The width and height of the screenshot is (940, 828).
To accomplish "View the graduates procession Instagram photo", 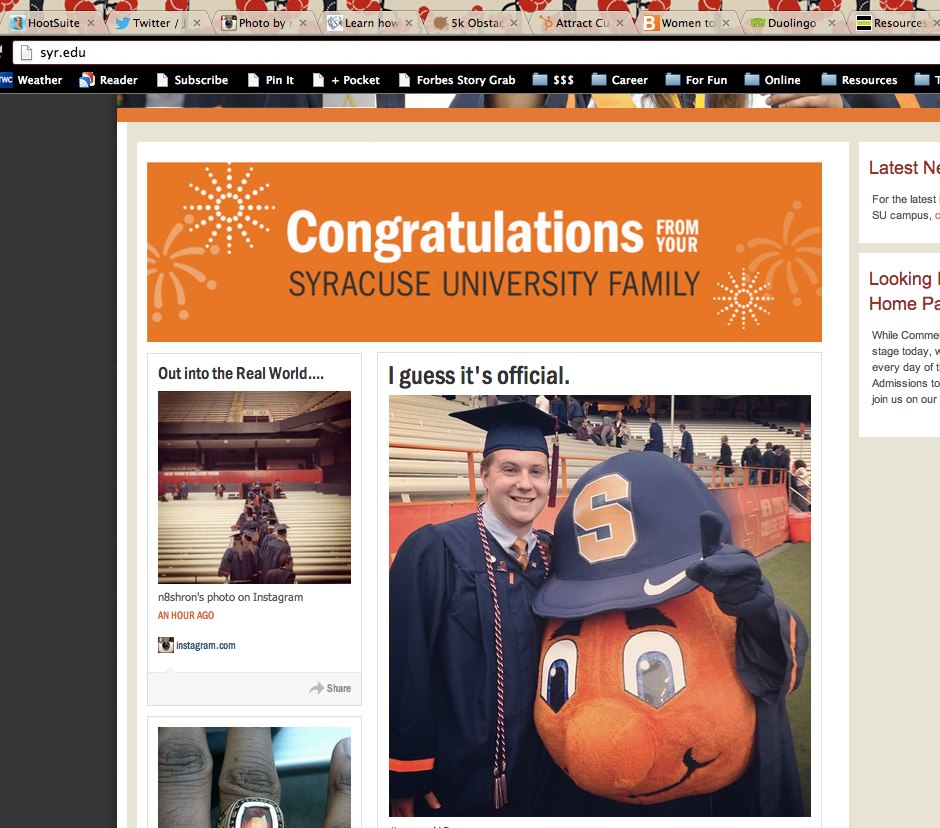I will [254, 487].
